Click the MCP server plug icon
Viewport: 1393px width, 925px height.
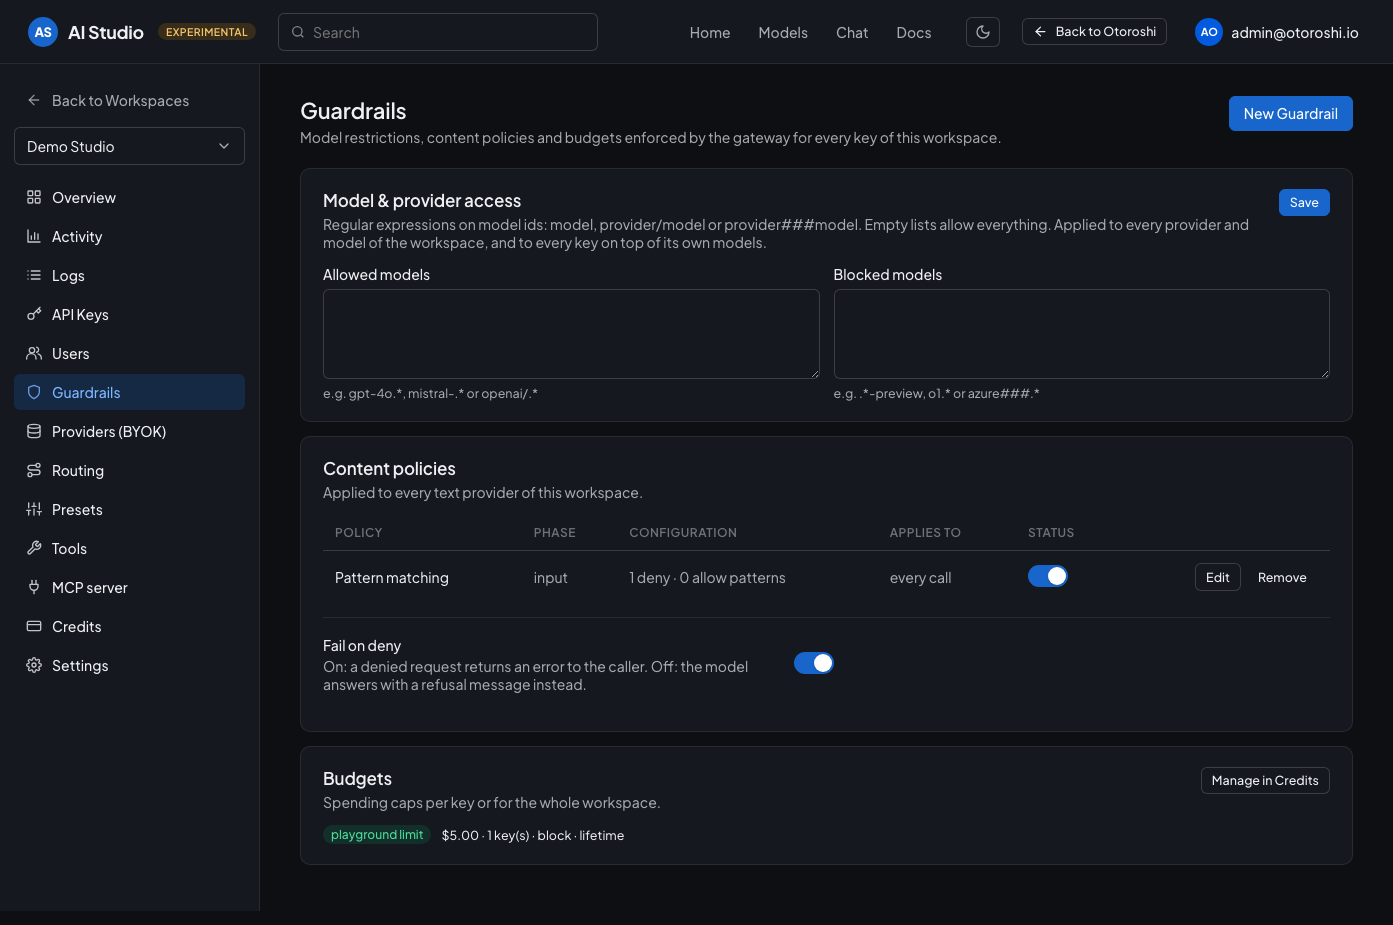pos(34,587)
